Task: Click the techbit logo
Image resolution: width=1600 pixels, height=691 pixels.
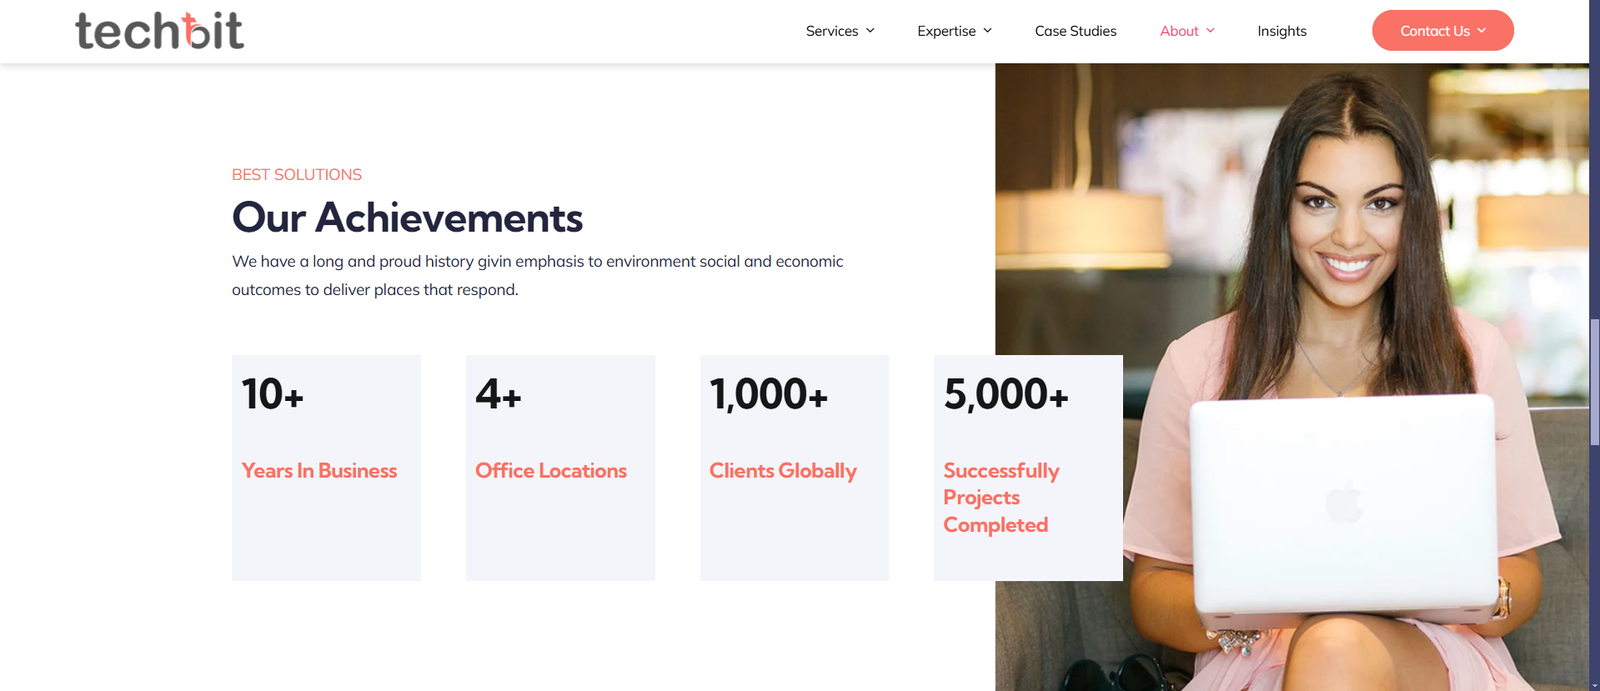Action: (x=159, y=31)
